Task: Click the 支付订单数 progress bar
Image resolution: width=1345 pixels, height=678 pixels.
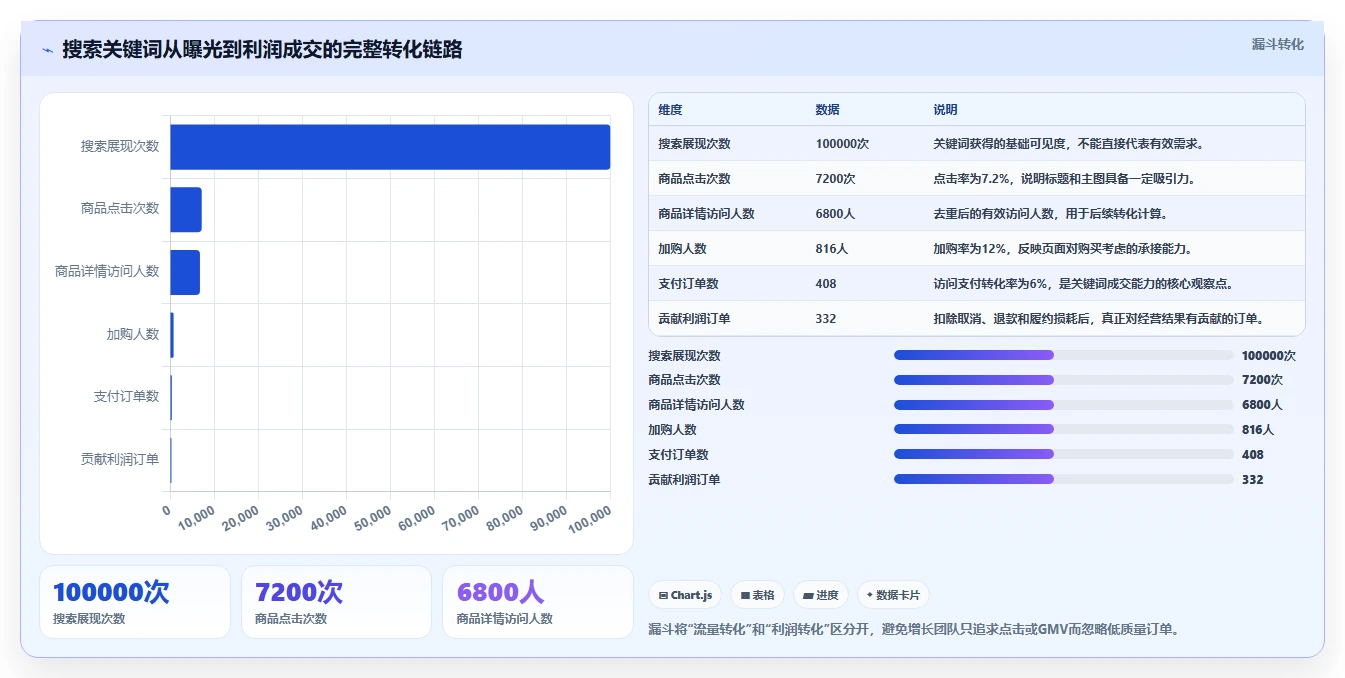Action: (1064, 454)
